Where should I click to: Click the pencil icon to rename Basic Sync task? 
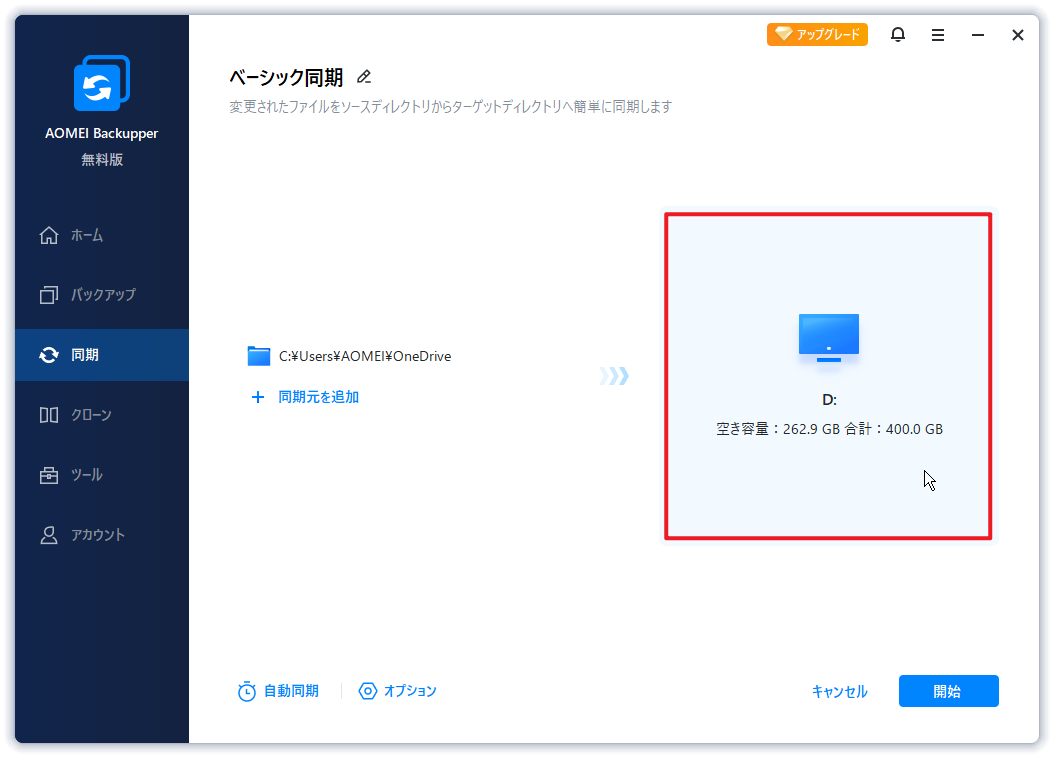click(x=364, y=77)
